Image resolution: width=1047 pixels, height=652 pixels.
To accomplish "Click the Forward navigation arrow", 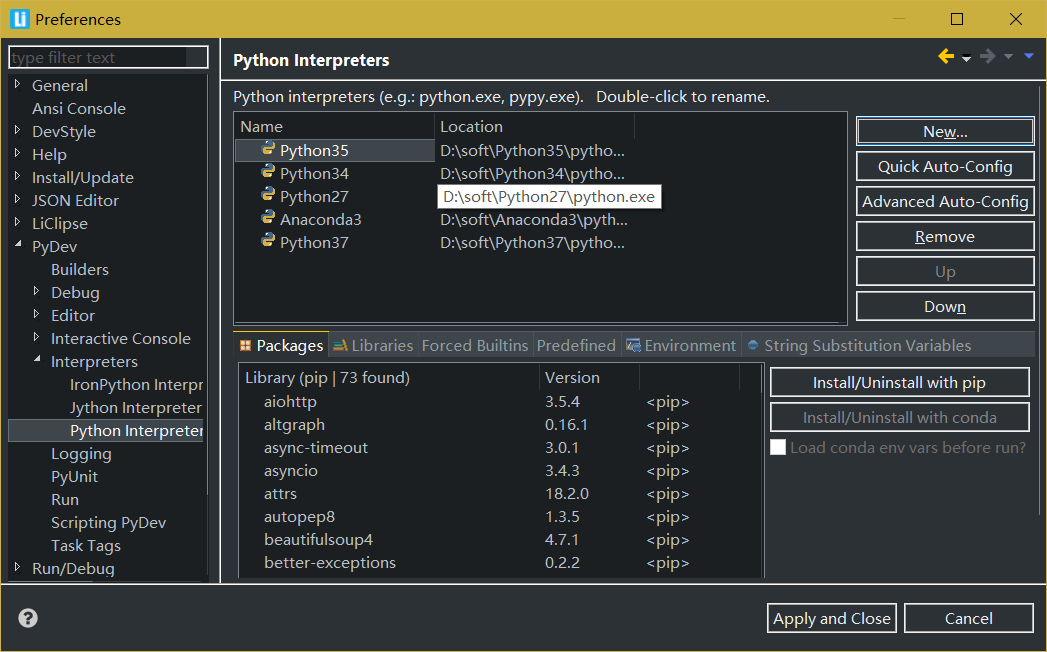I will 988,57.
